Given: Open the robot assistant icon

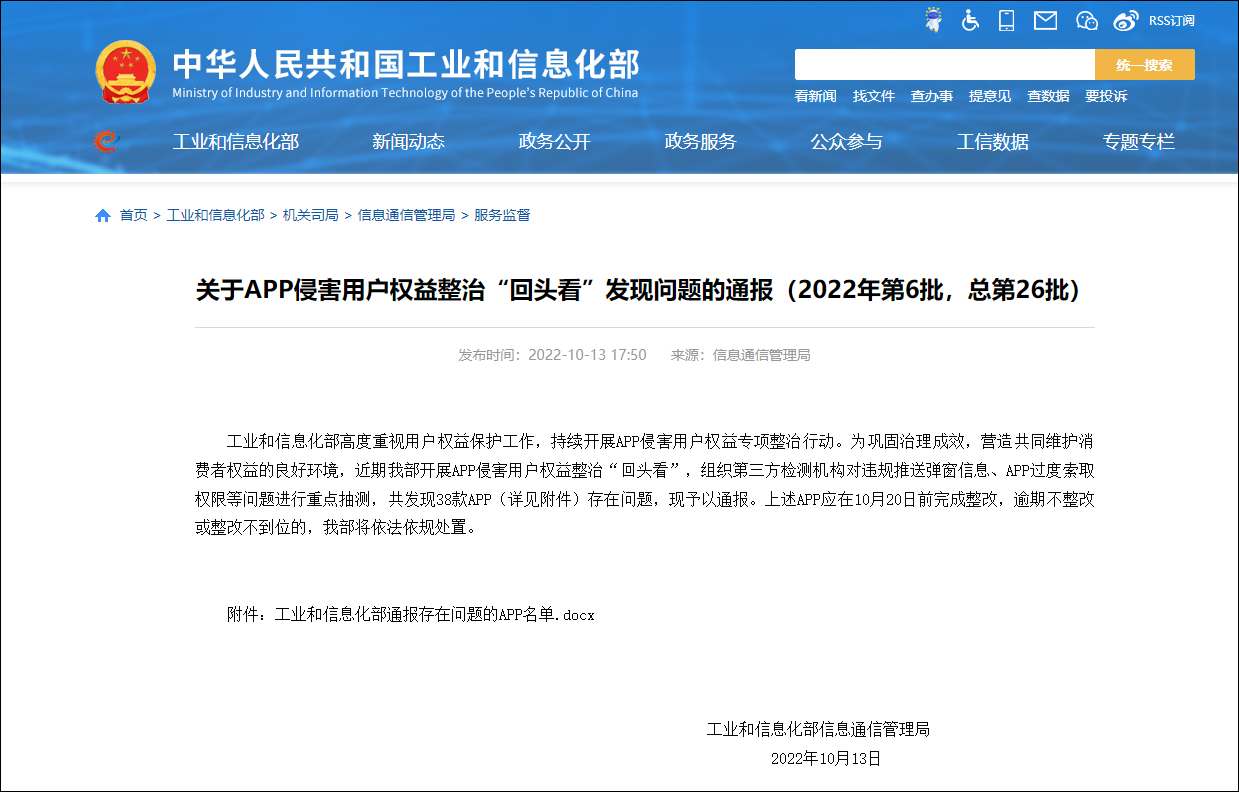Looking at the screenshot, I should point(934,20).
